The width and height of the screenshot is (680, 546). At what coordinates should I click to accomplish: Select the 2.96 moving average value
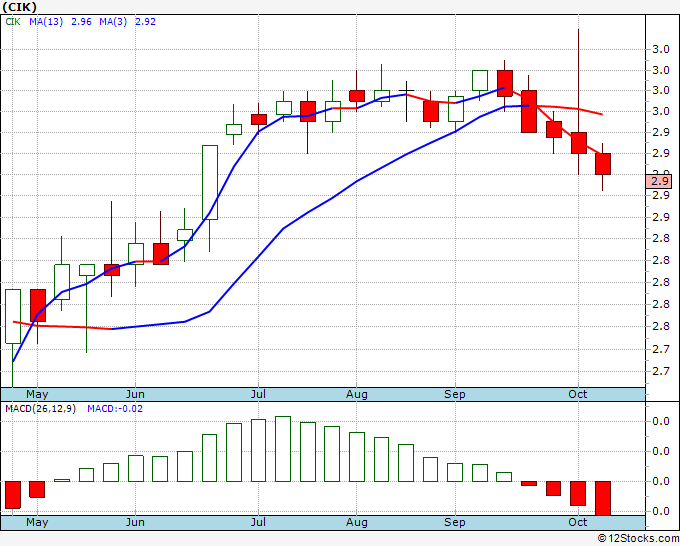[81, 22]
